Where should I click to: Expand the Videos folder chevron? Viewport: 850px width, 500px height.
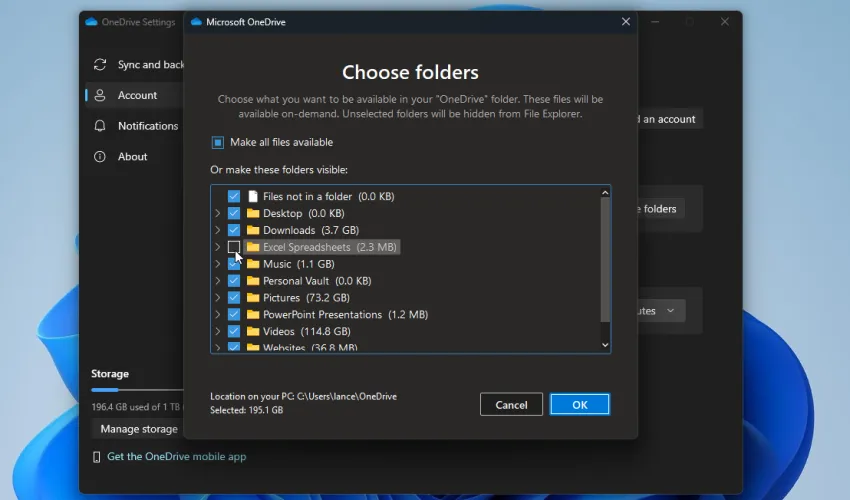[x=218, y=332]
